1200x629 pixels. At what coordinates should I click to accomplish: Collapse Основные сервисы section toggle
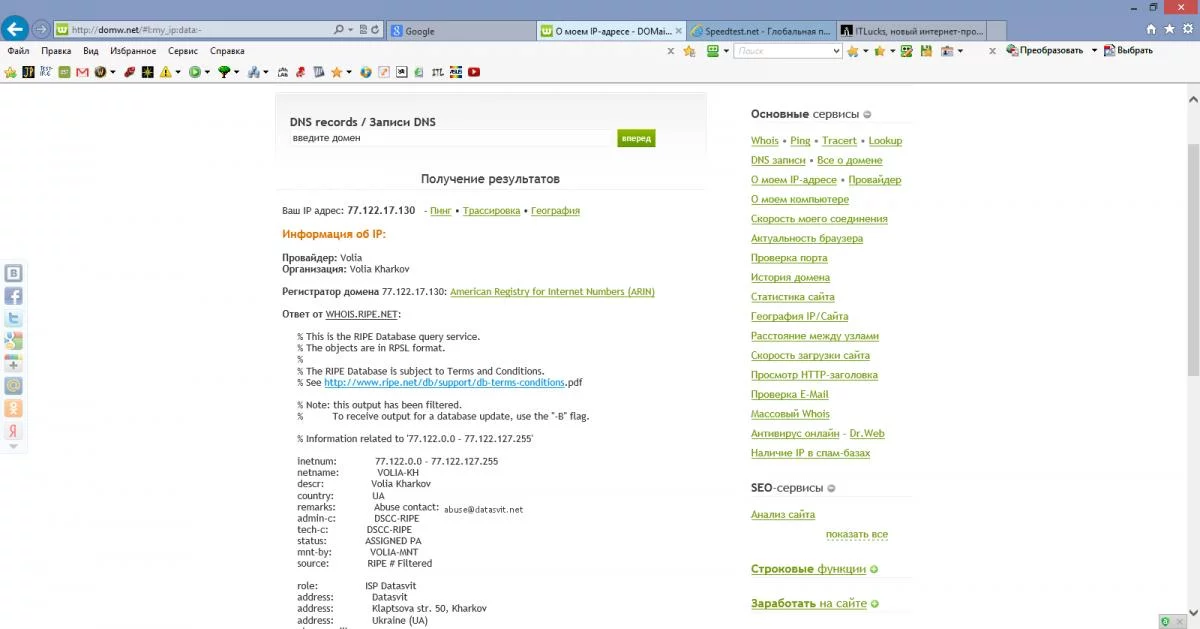coord(867,115)
